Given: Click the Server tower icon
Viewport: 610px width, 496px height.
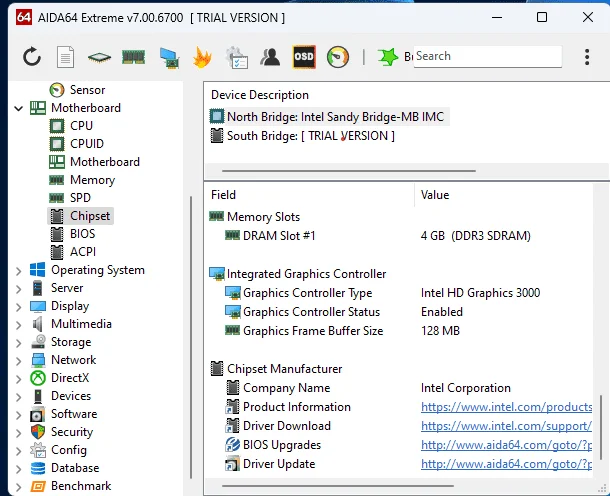Looking at the screenshot, I should (x=37, y=288).
